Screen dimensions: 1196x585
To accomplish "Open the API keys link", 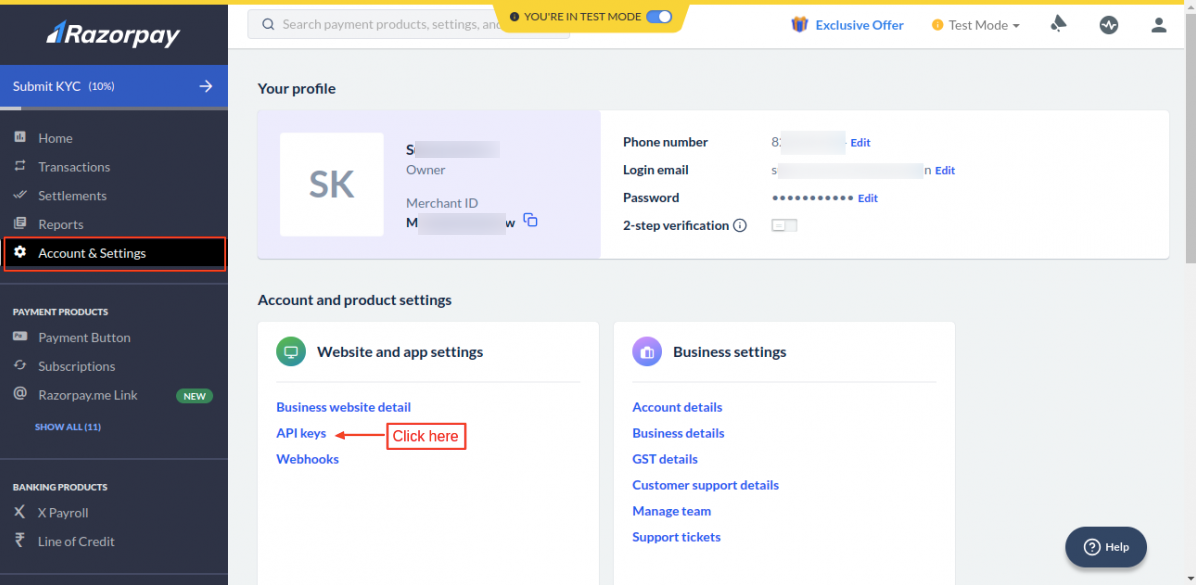I will 301,433.
